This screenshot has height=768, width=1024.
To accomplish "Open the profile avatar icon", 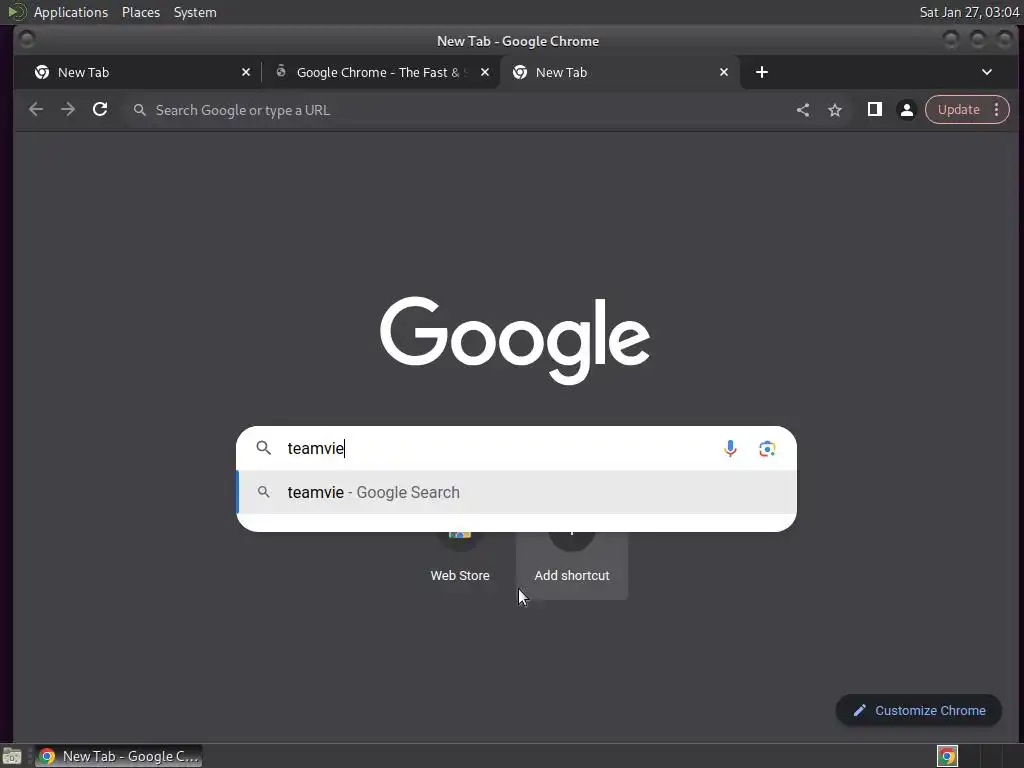I will point(906,110).
